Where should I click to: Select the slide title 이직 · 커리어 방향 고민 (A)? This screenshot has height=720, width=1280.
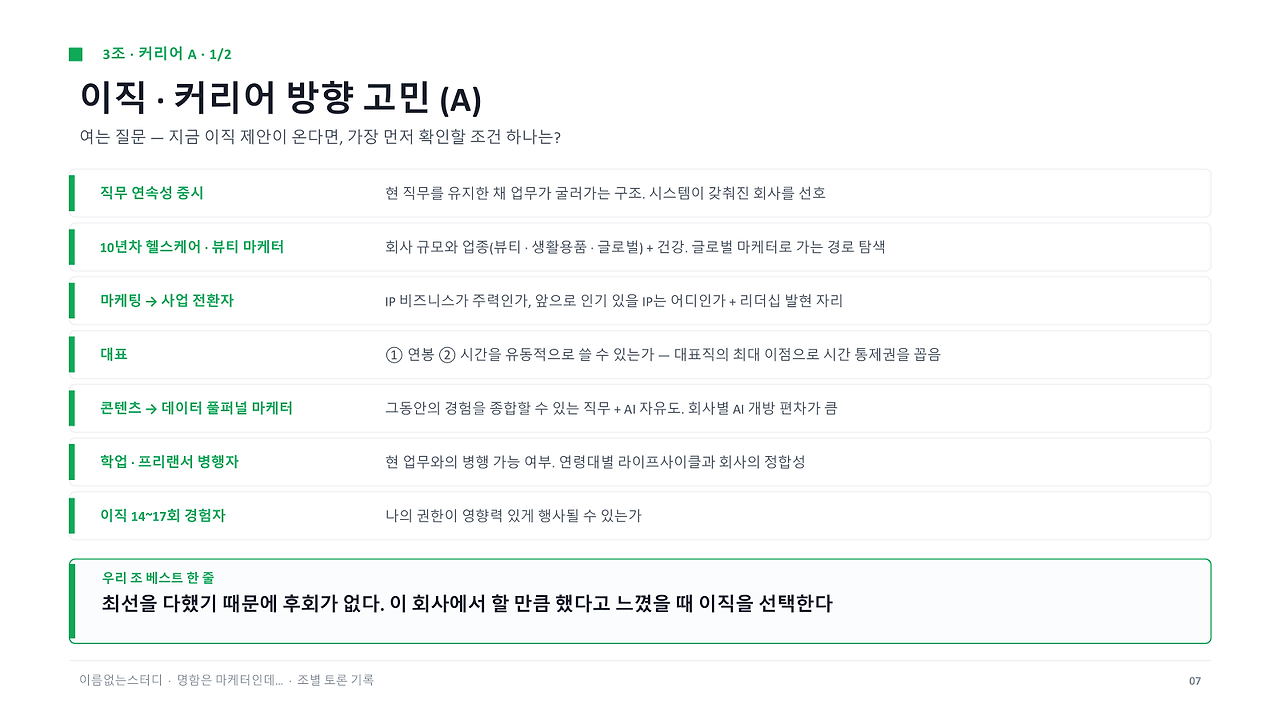point(280,98)
